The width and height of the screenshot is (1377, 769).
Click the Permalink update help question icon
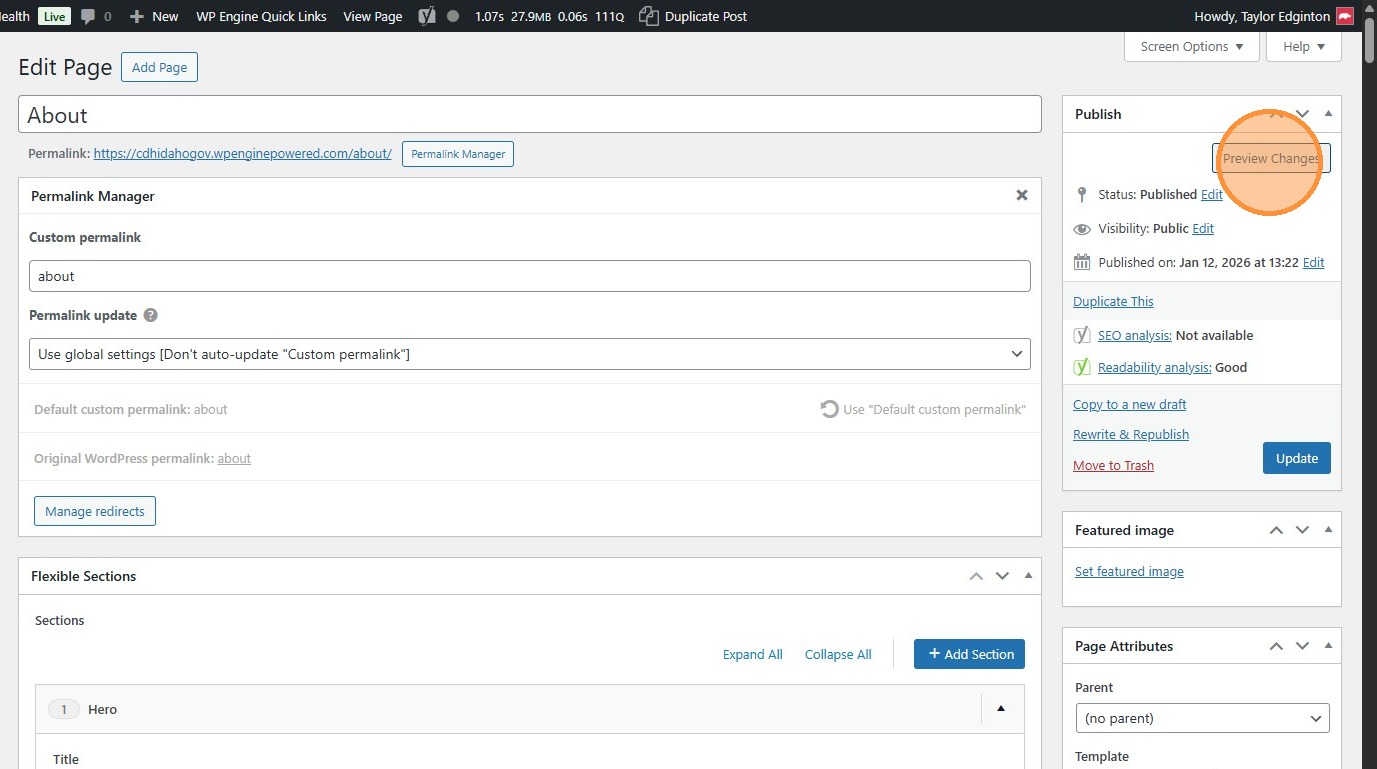pos(151,315)
